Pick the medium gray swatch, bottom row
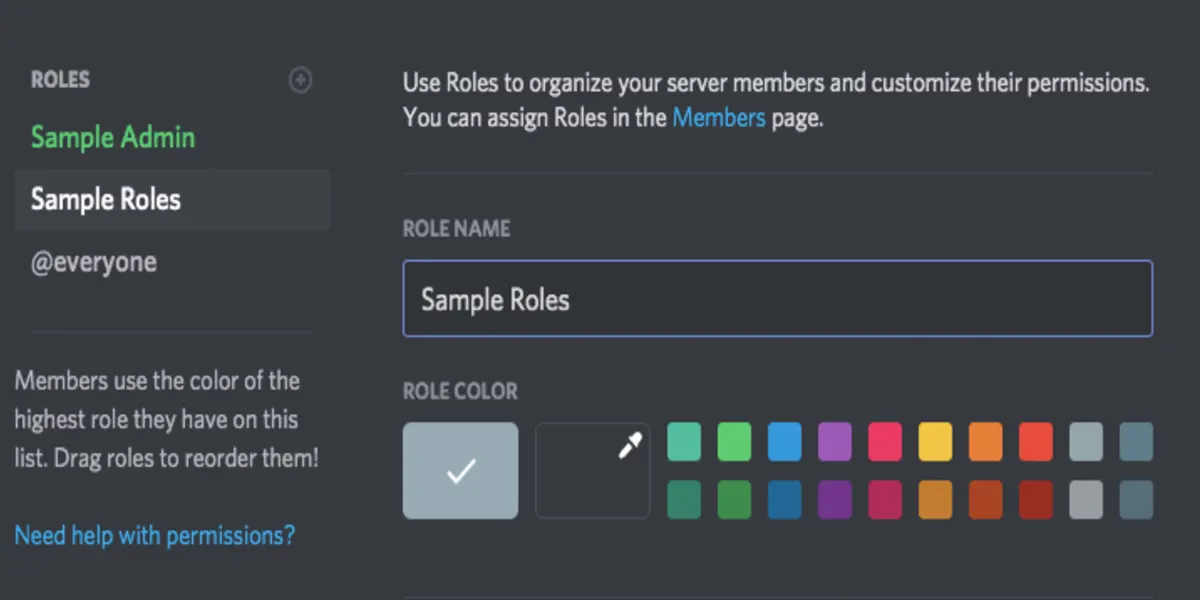This screenshot has height=600, width=1200. tap(1086, 500)
